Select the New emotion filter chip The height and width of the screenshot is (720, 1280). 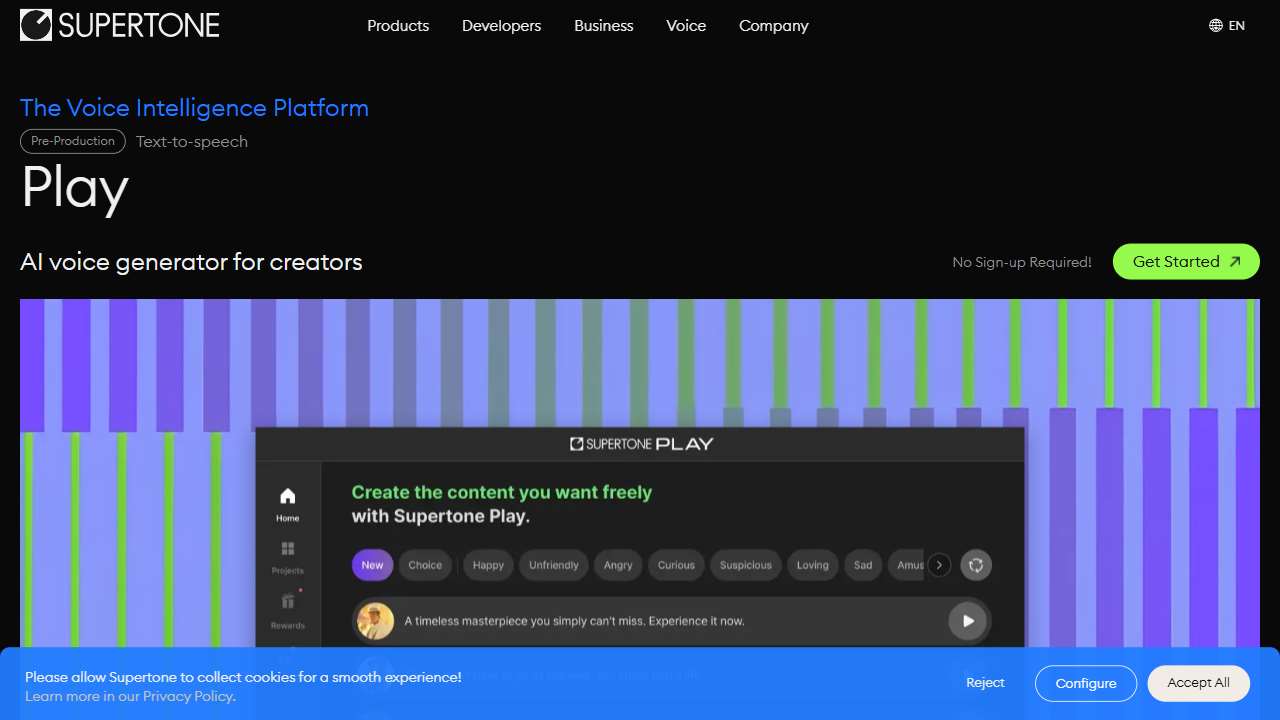coord(372,565)
